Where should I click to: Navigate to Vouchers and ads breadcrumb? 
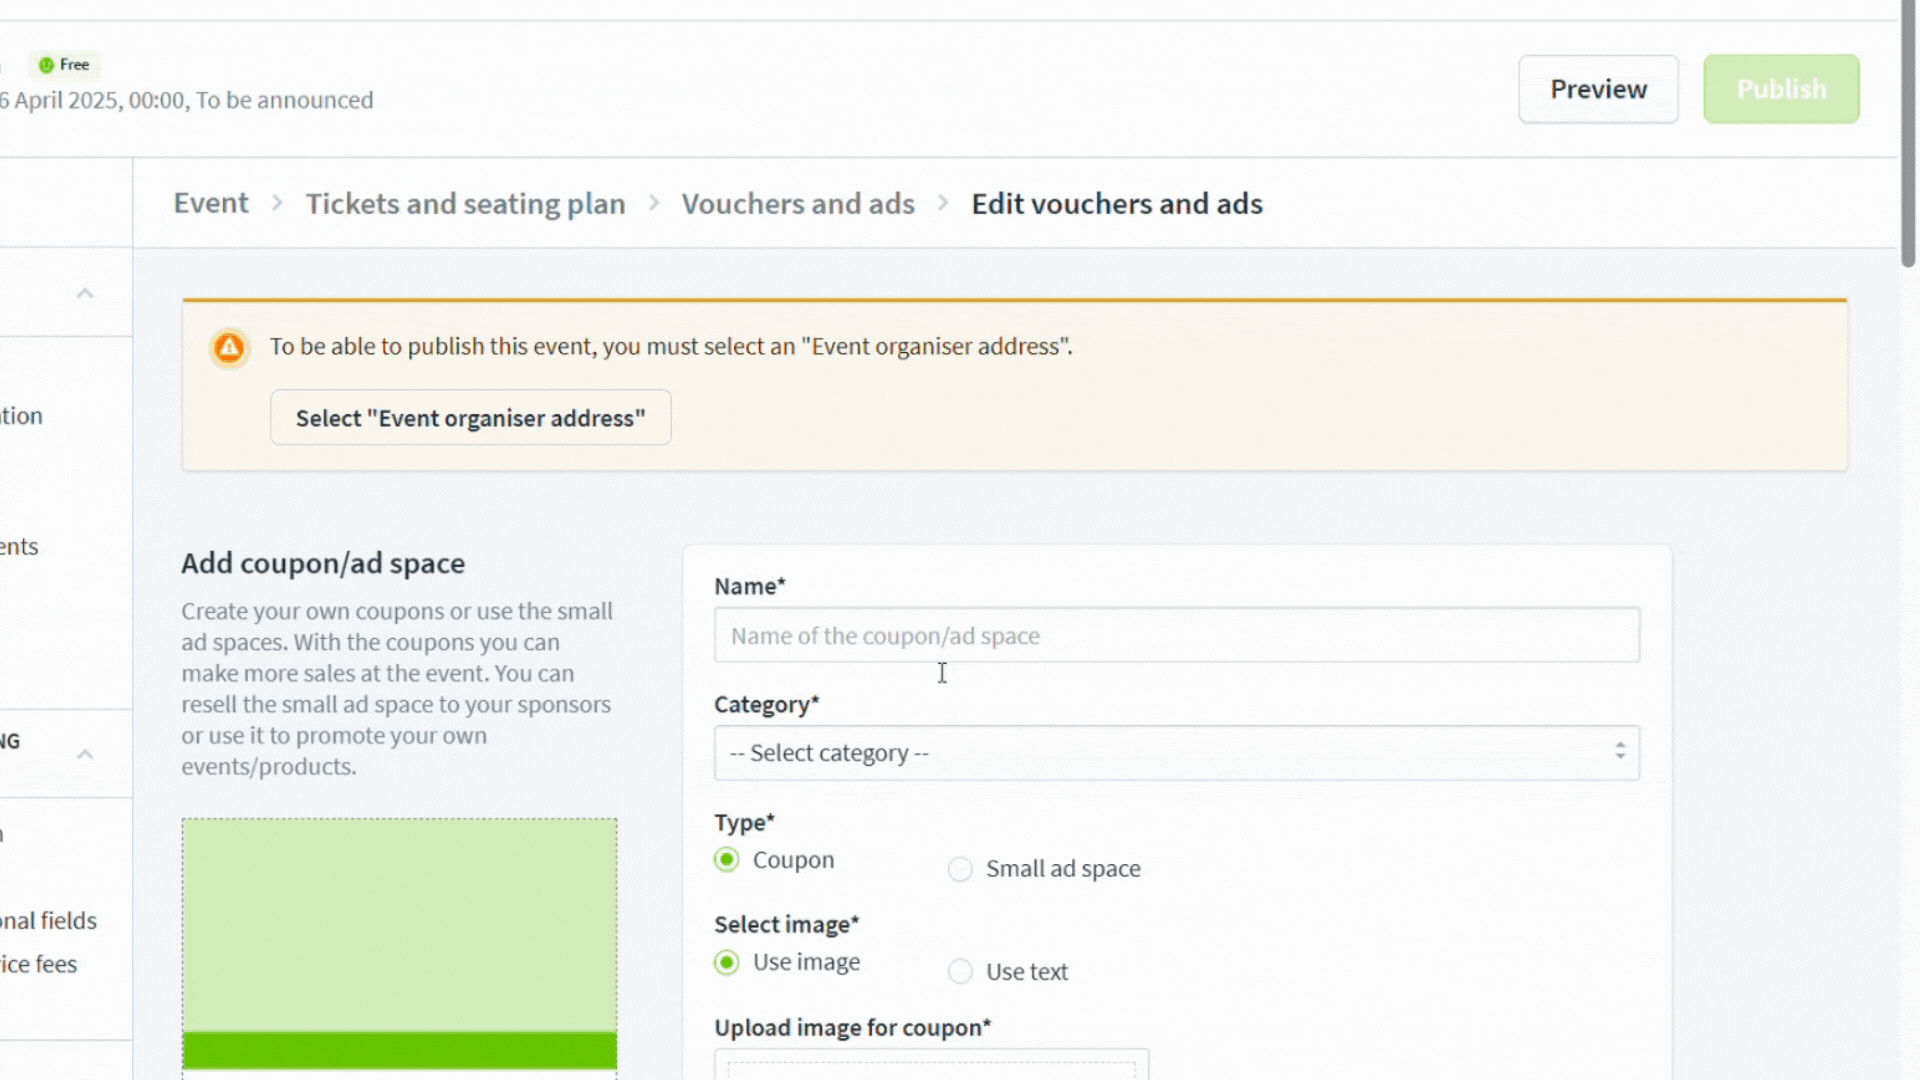(x=798, y=204)
